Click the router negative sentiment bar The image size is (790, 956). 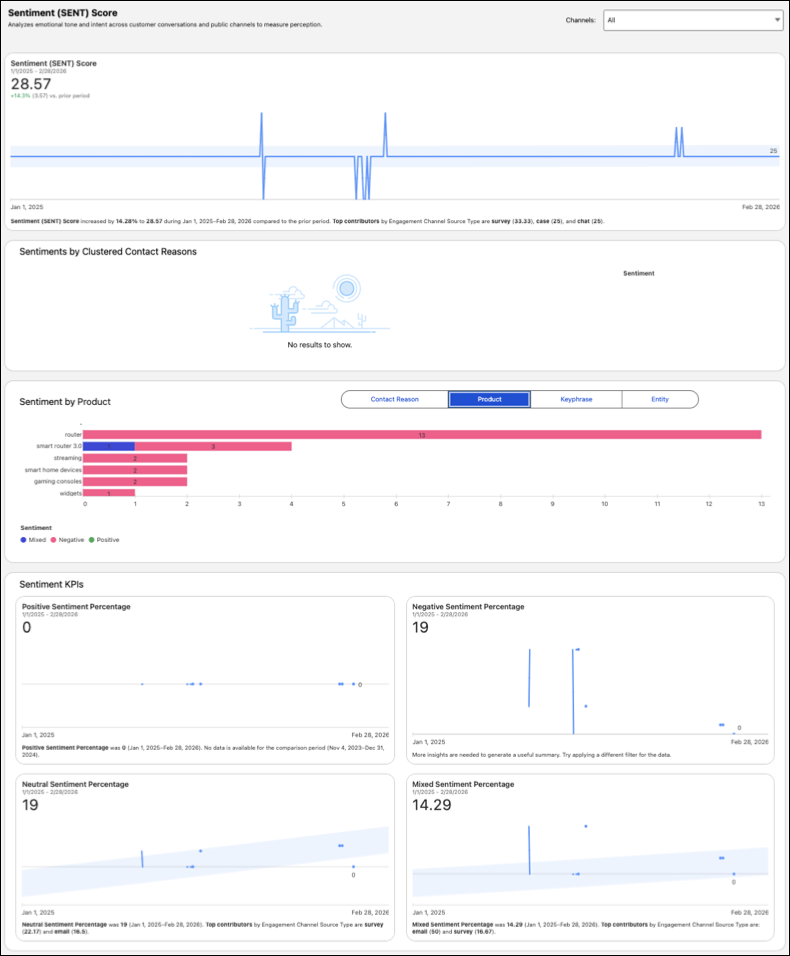pyautogui.click(x=422, y=435)
